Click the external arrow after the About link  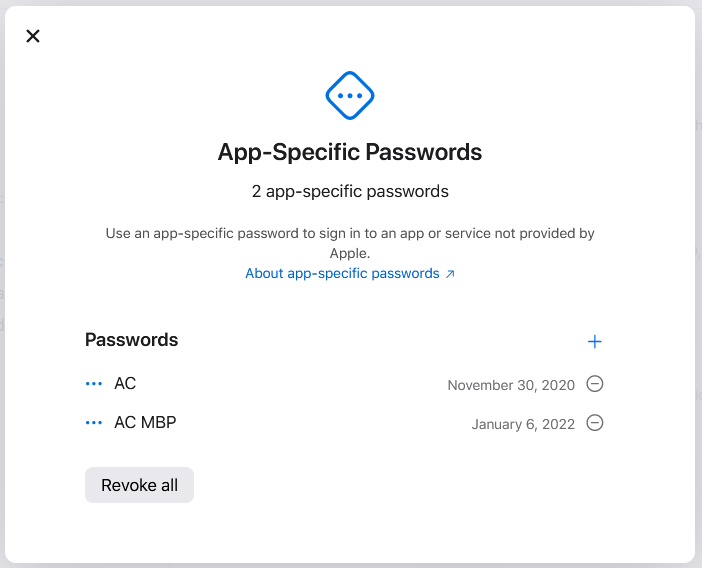(x=450, y=274)
